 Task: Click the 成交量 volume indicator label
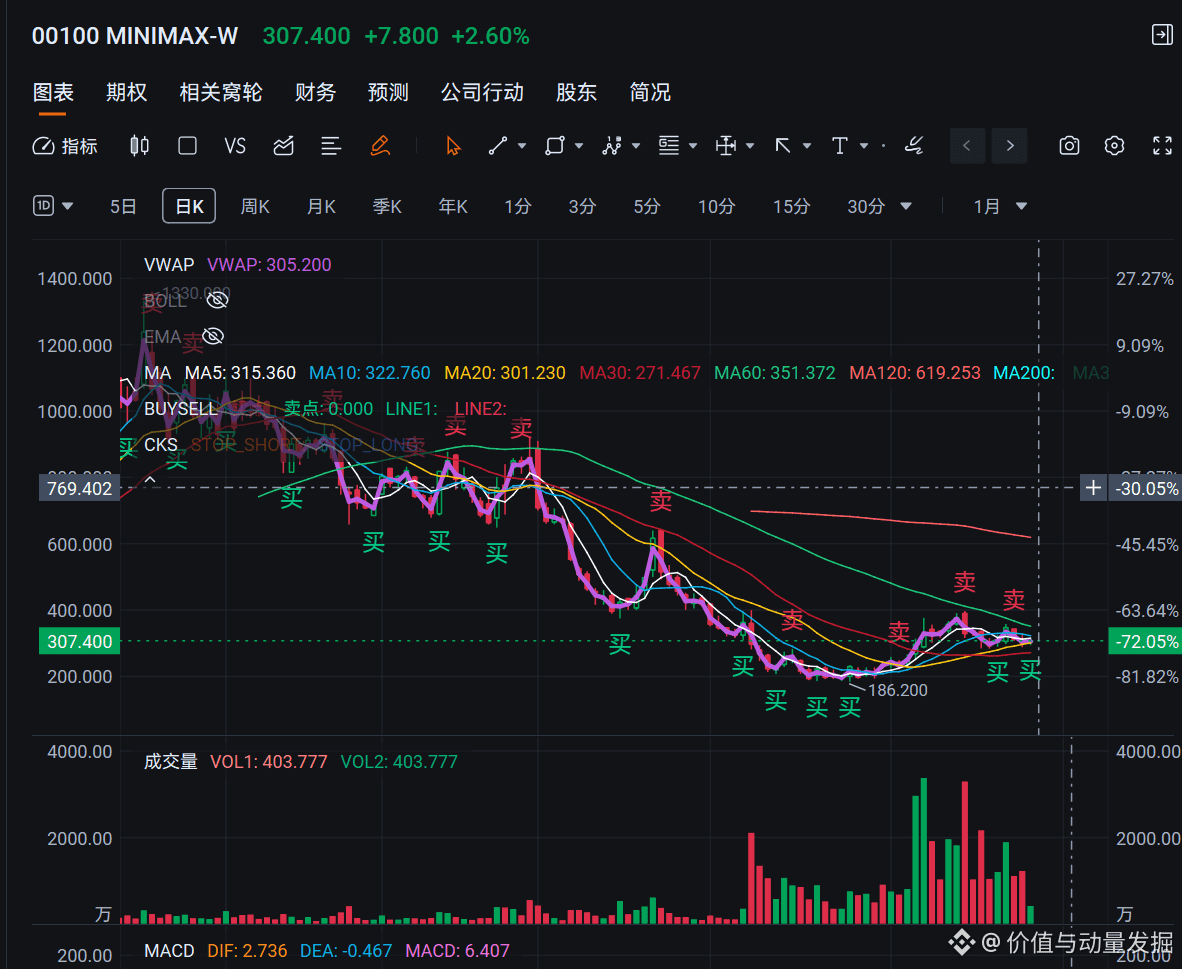170,762
